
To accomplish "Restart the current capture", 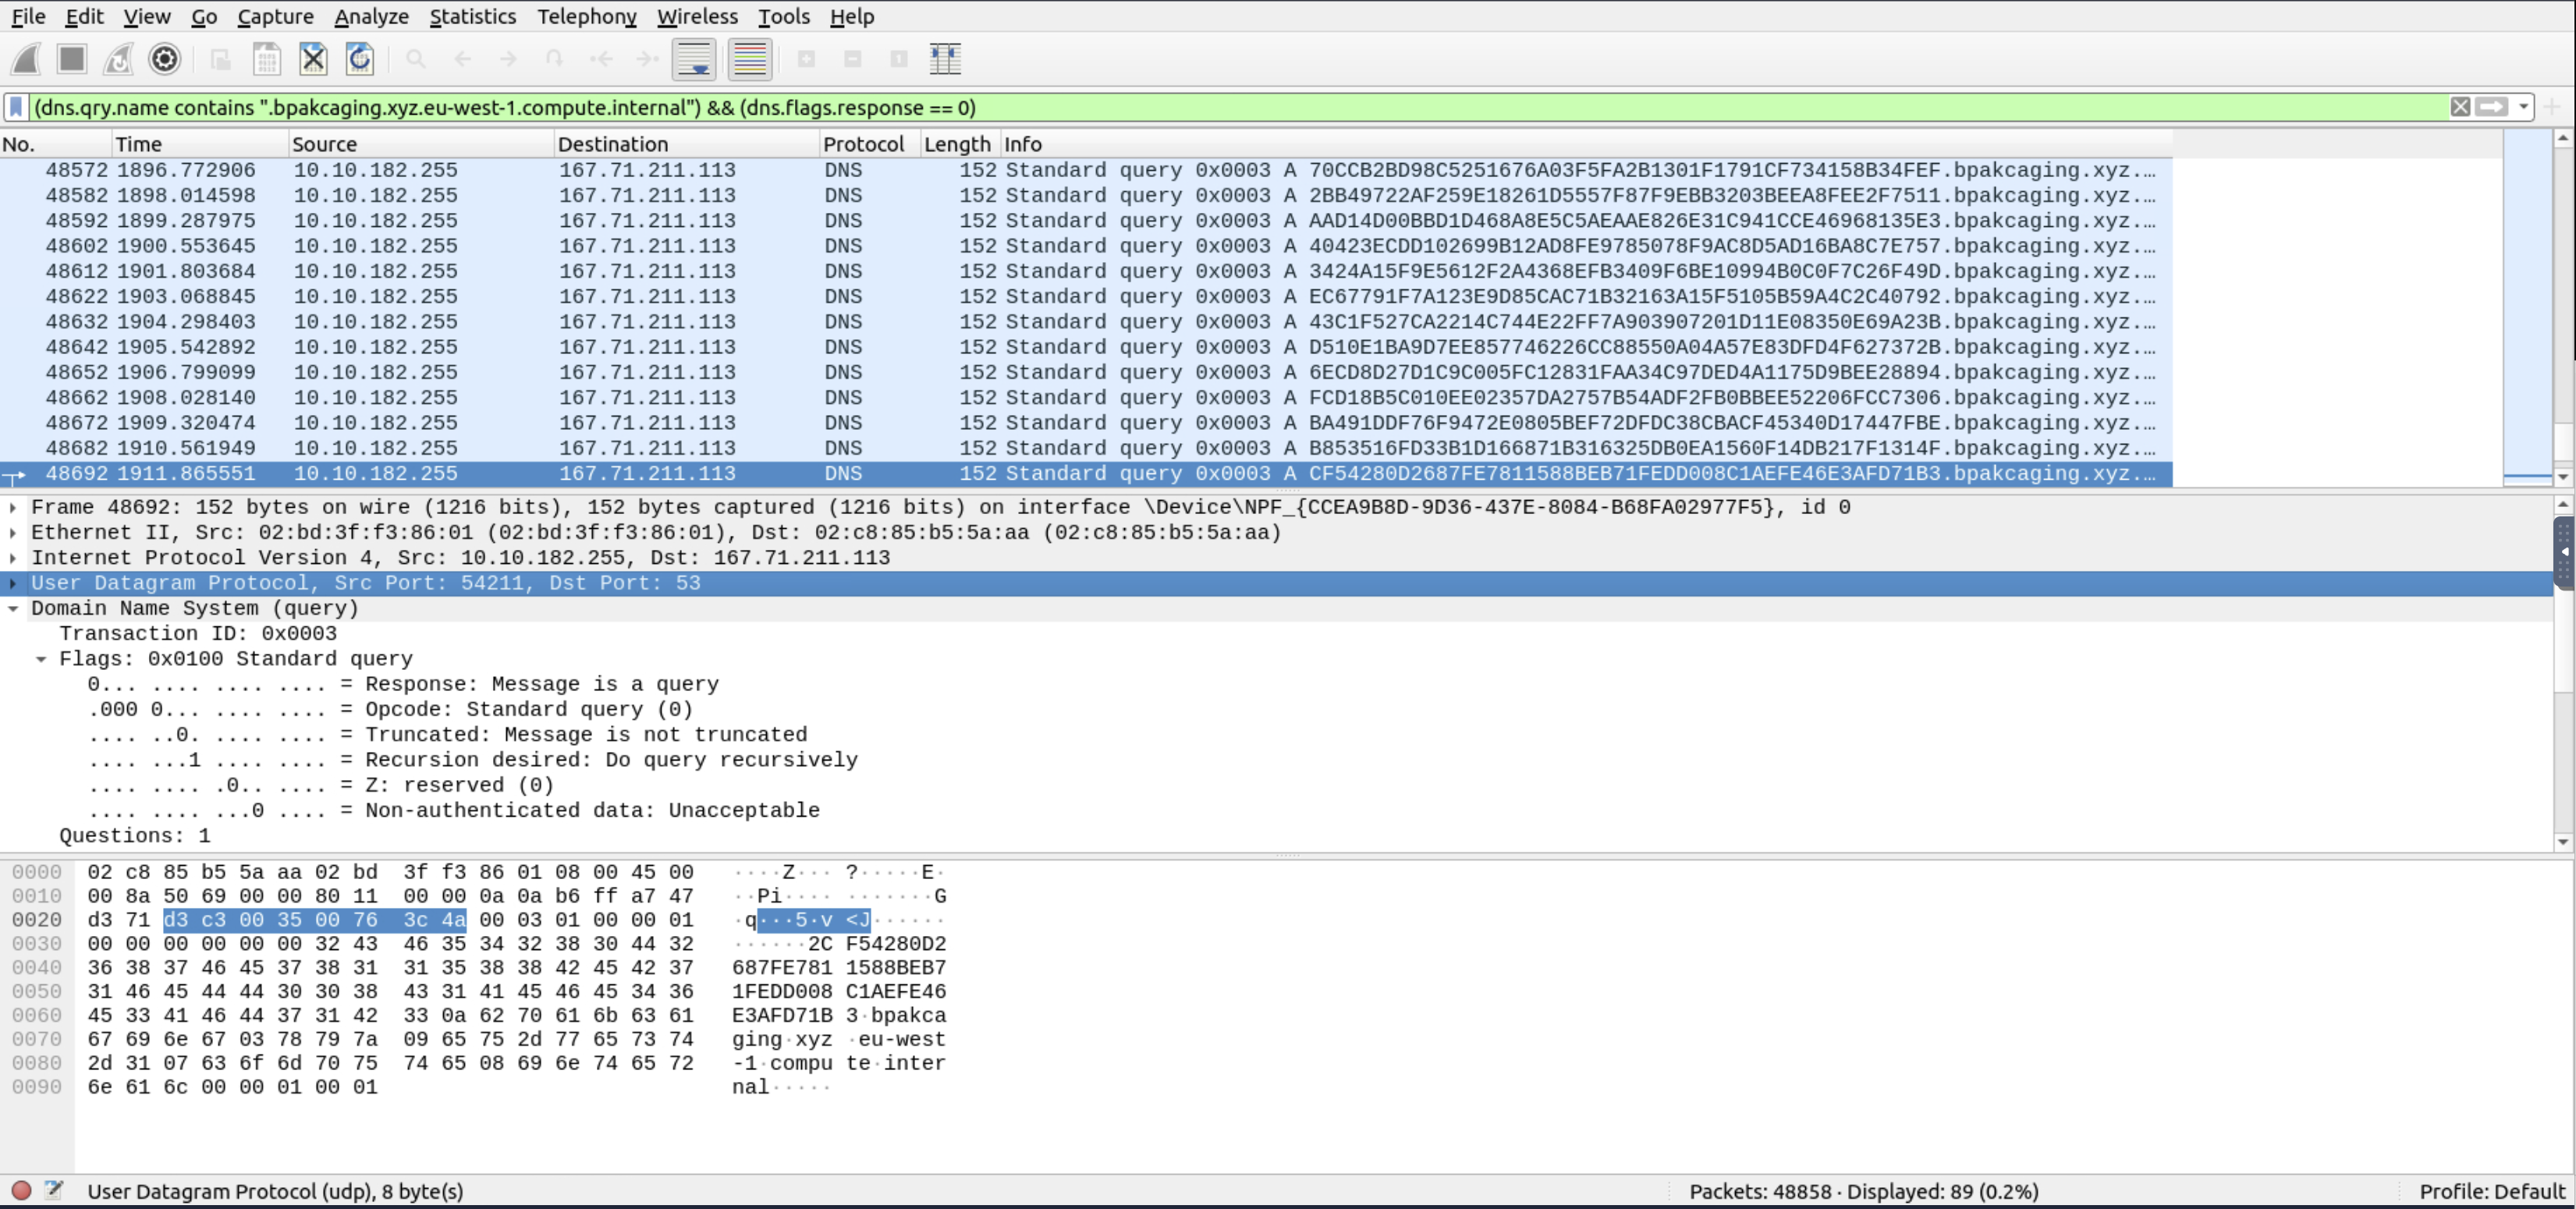I will pos(118,59).
